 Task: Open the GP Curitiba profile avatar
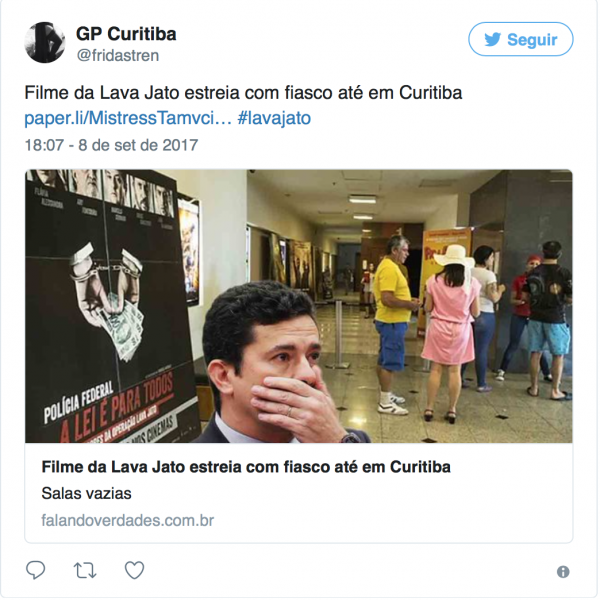45,42
